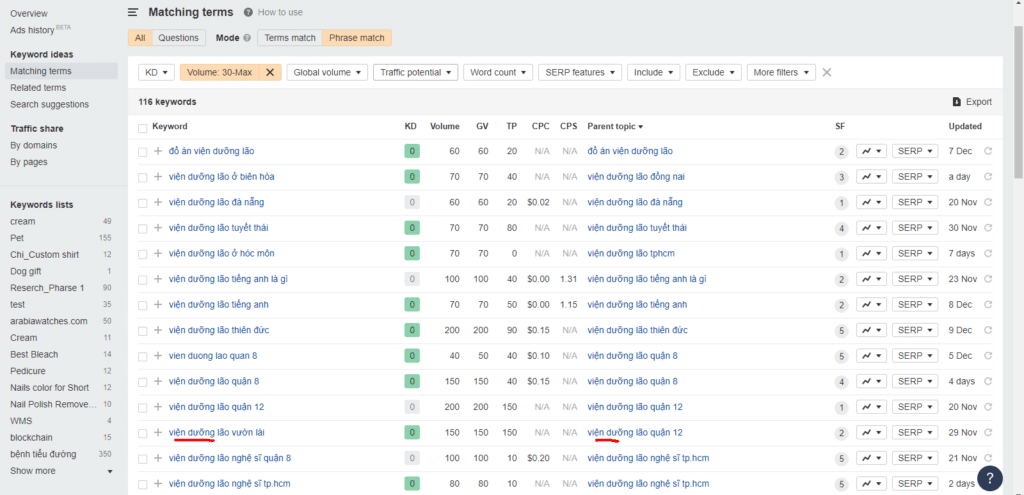1024x495 pixels.
Task: Open the KD filter dropdown
Action: pos(157,72)
